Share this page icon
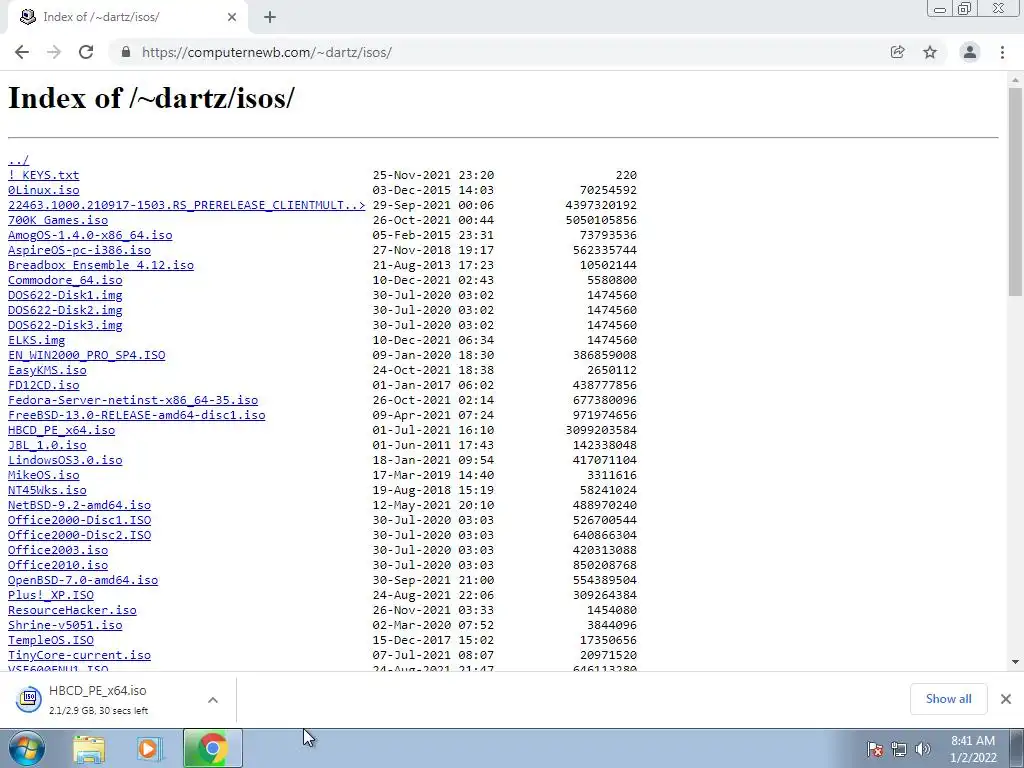Image resolution: width=1024 pixels, height=768 pixels. click(897, 52)
